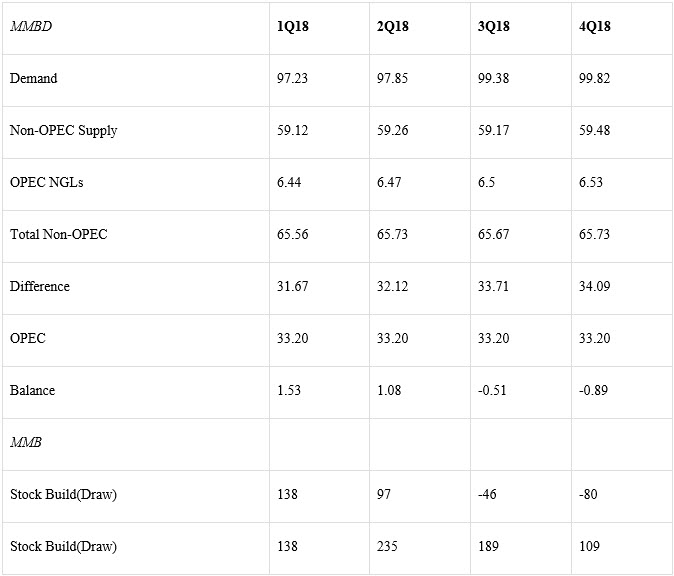Click Demand value 99.82 for 4Q18
Image resolution: width=674 pixels, height=576 pixels.
point(594,78)
